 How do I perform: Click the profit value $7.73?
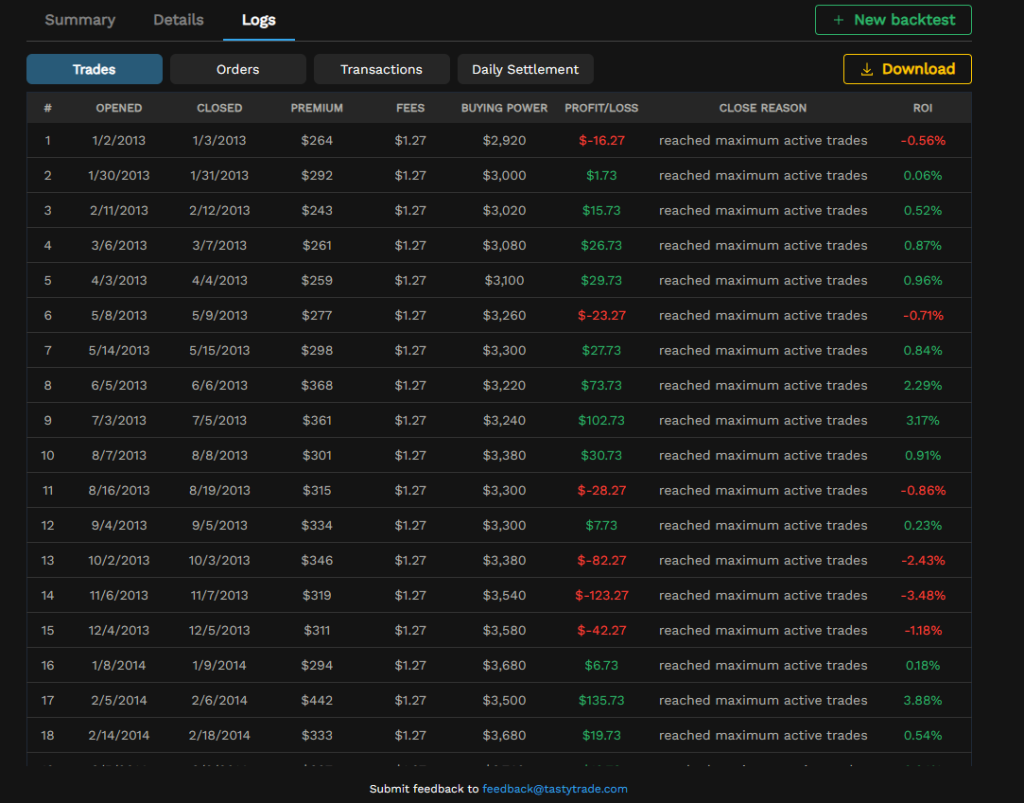click(601, 526)
